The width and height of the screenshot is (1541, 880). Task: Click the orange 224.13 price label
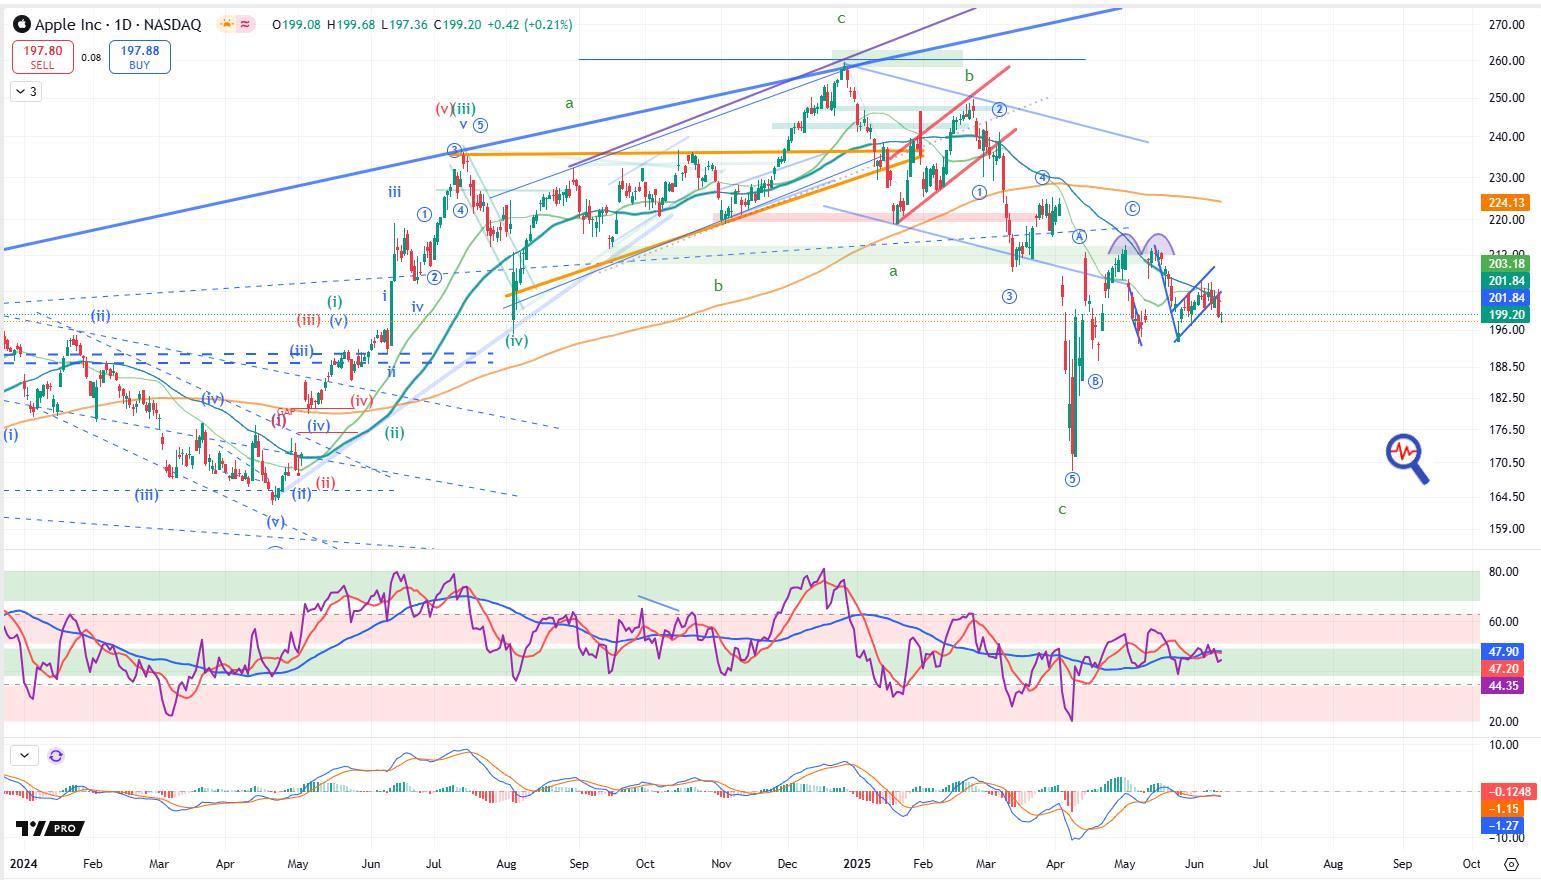pos(1505,203)
